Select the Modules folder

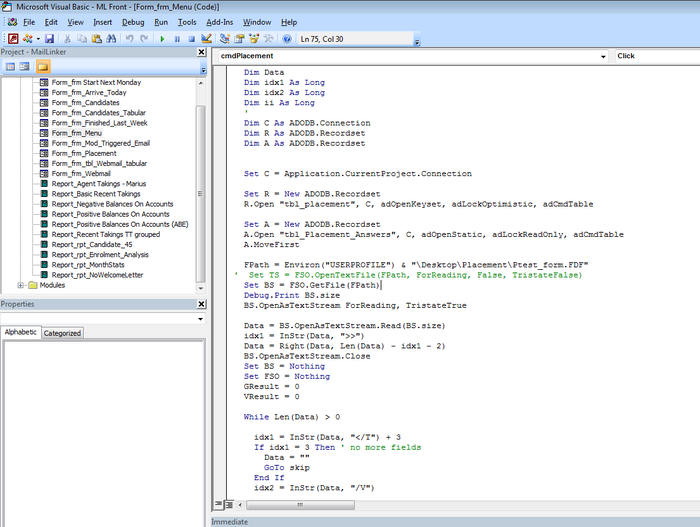[x=52, y=285]
